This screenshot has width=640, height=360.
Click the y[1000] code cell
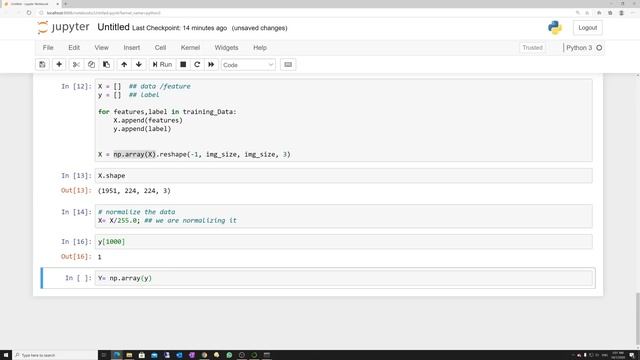coord(344,242)
